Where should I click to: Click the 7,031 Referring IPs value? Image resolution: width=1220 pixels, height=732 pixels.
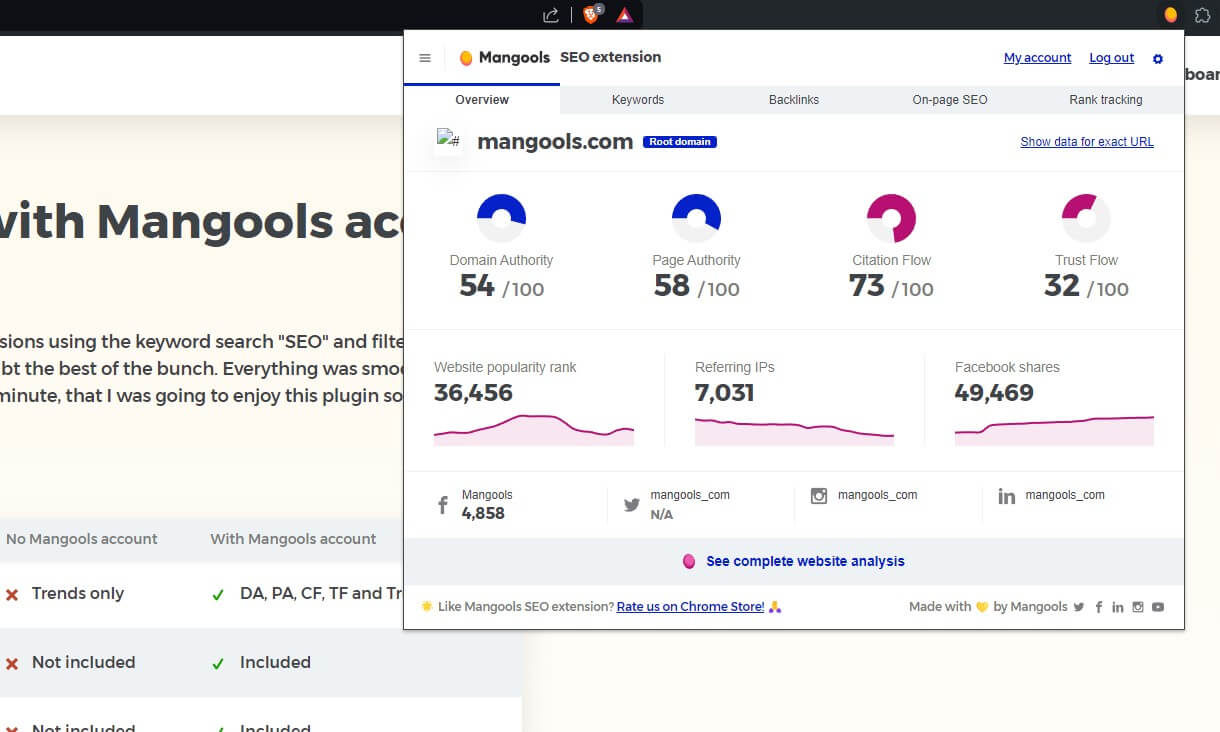724,393
